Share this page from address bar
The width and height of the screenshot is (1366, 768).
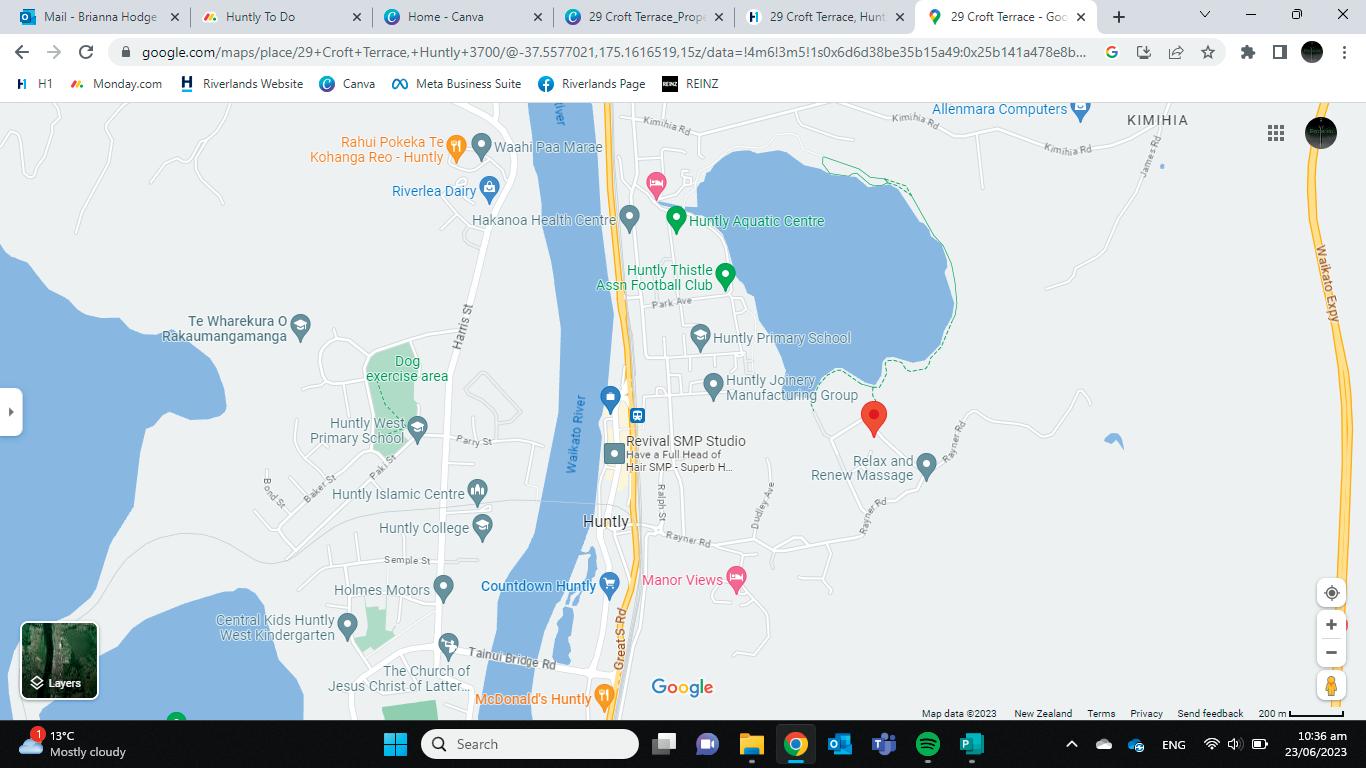(1176, 52)
